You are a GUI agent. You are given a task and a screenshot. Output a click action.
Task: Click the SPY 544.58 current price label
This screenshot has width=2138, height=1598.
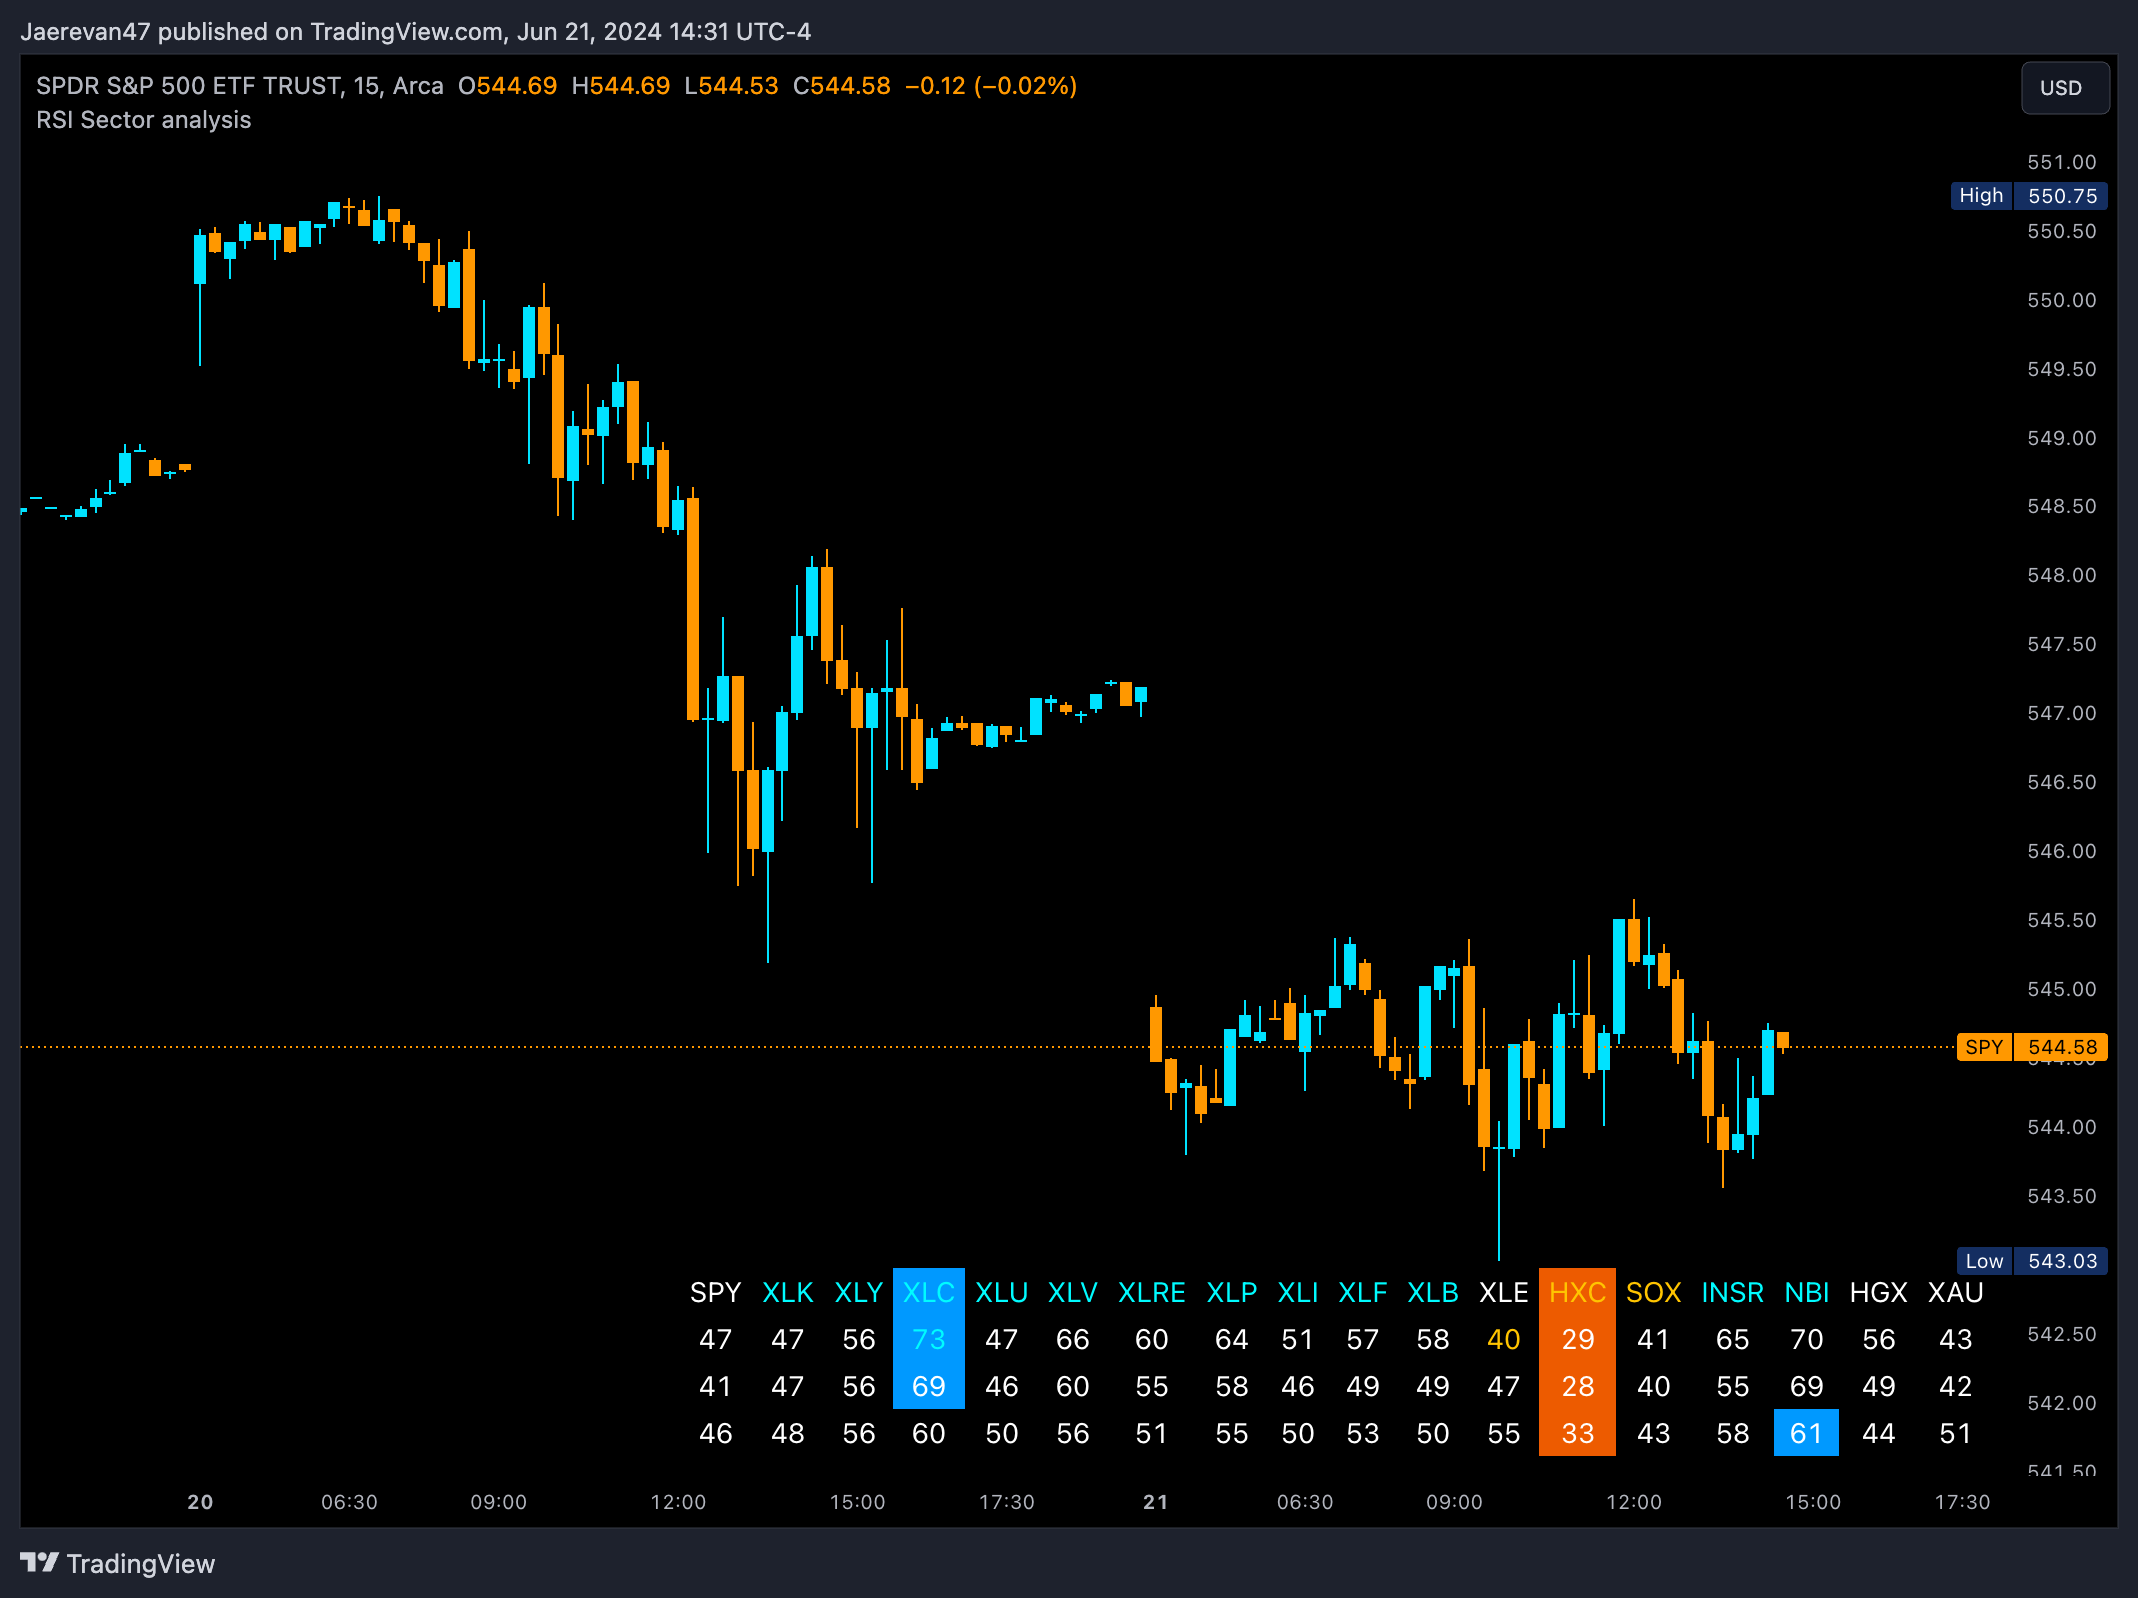pos(2032,1047)
